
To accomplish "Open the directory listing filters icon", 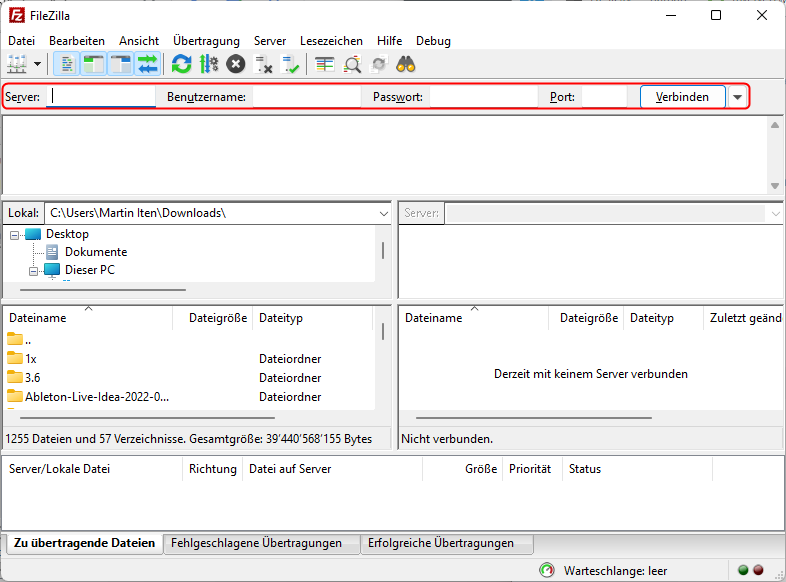I will 324,64.
